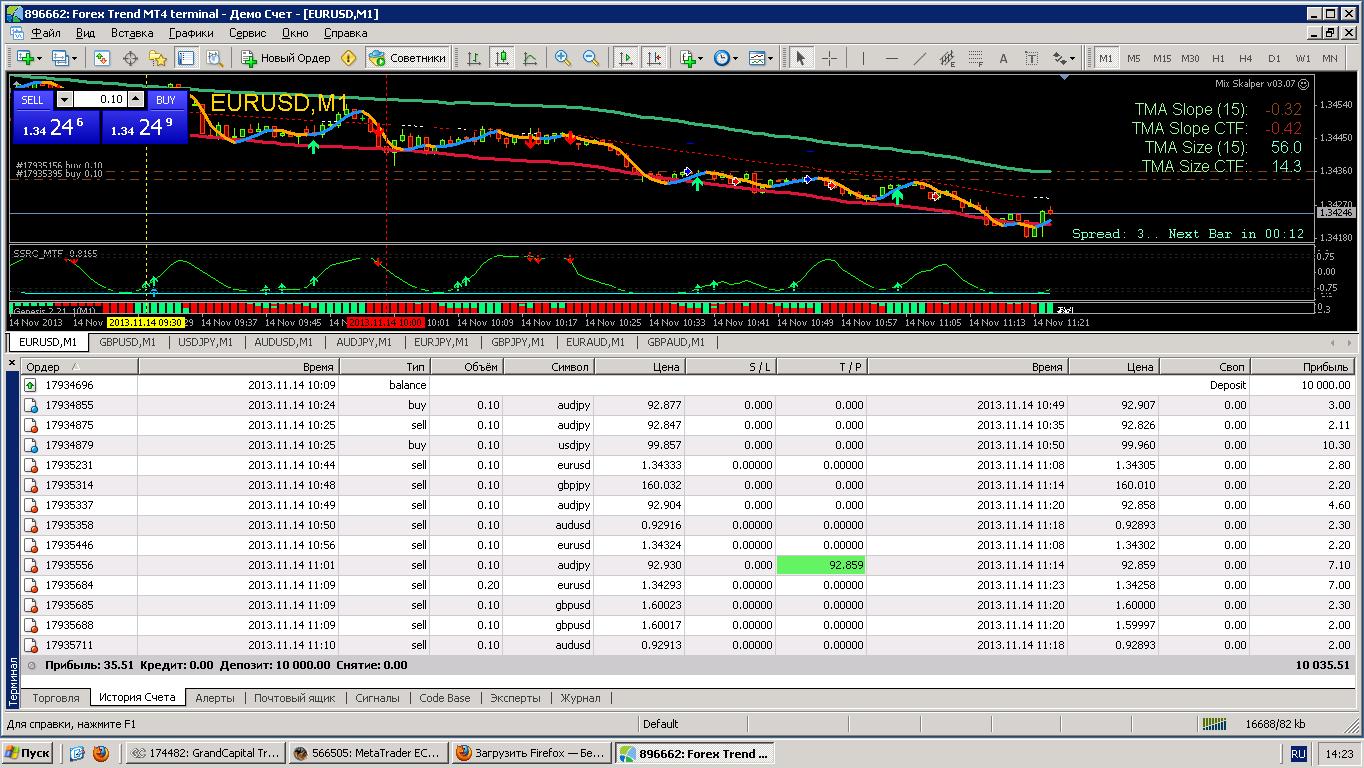Select the crosshair cursor tool
Screen dimensions: 1364x768
coord(829,58)
